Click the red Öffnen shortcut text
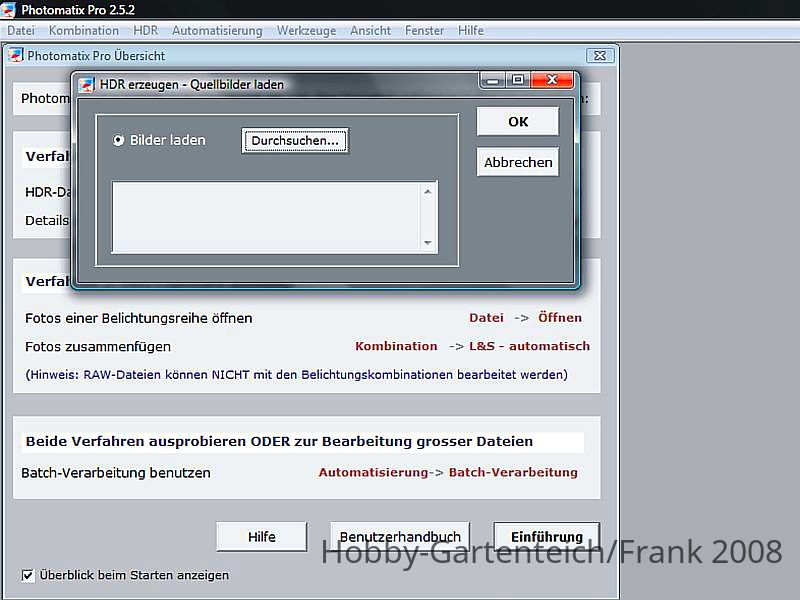 560,317
